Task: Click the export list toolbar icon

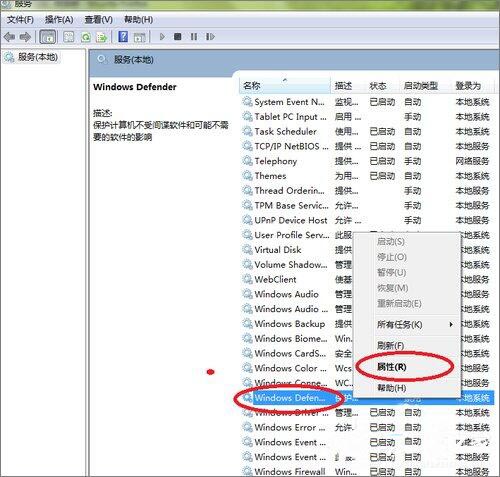Action: pos(102,37)
